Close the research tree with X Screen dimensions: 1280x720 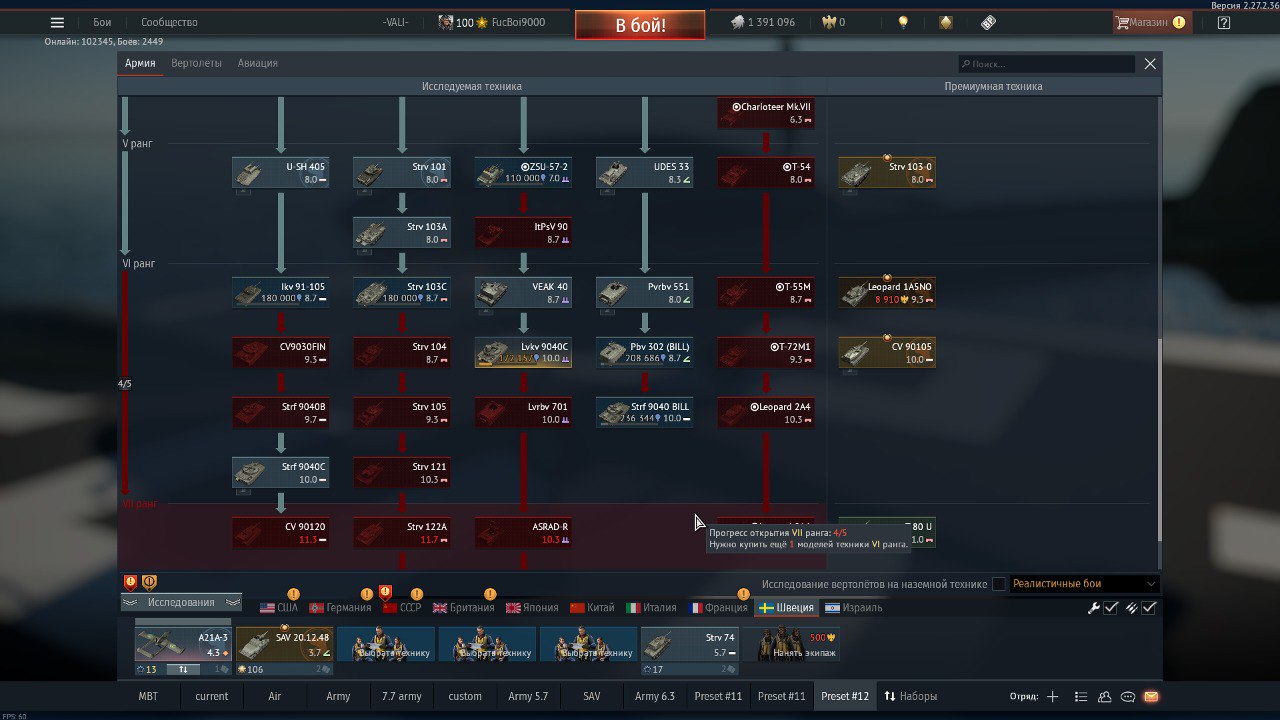point(1150,63)
